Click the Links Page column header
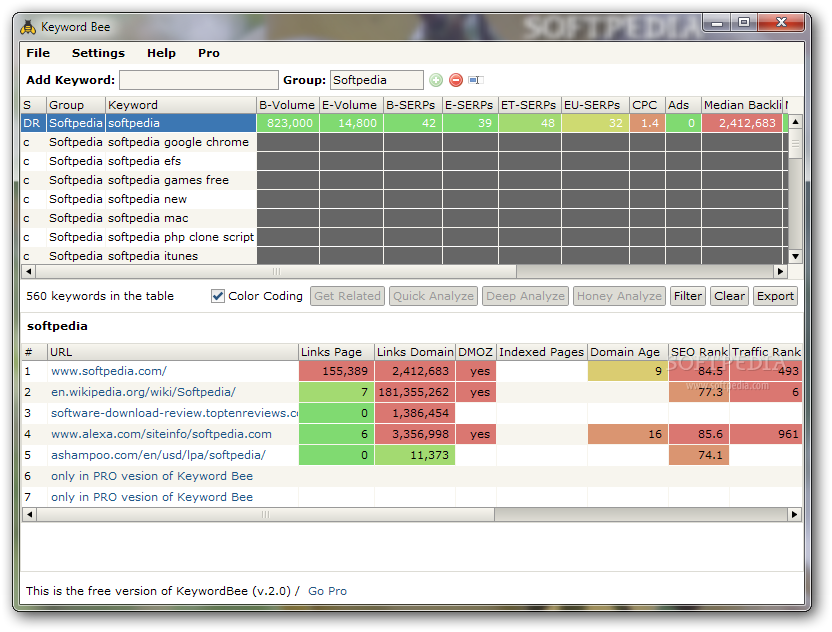832x632 pixels. pos(336,352)
